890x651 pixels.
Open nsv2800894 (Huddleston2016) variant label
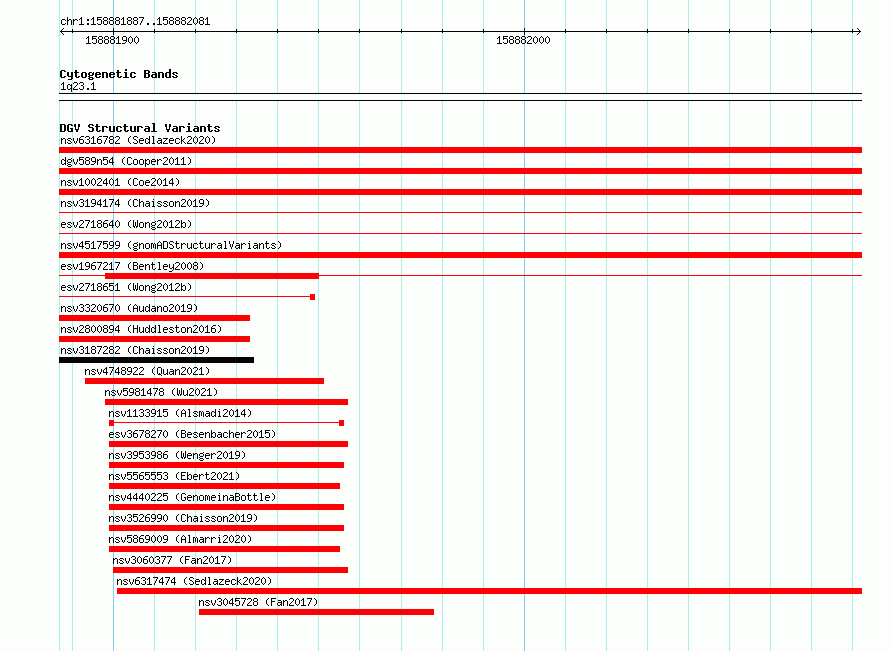tap(141, 329)
